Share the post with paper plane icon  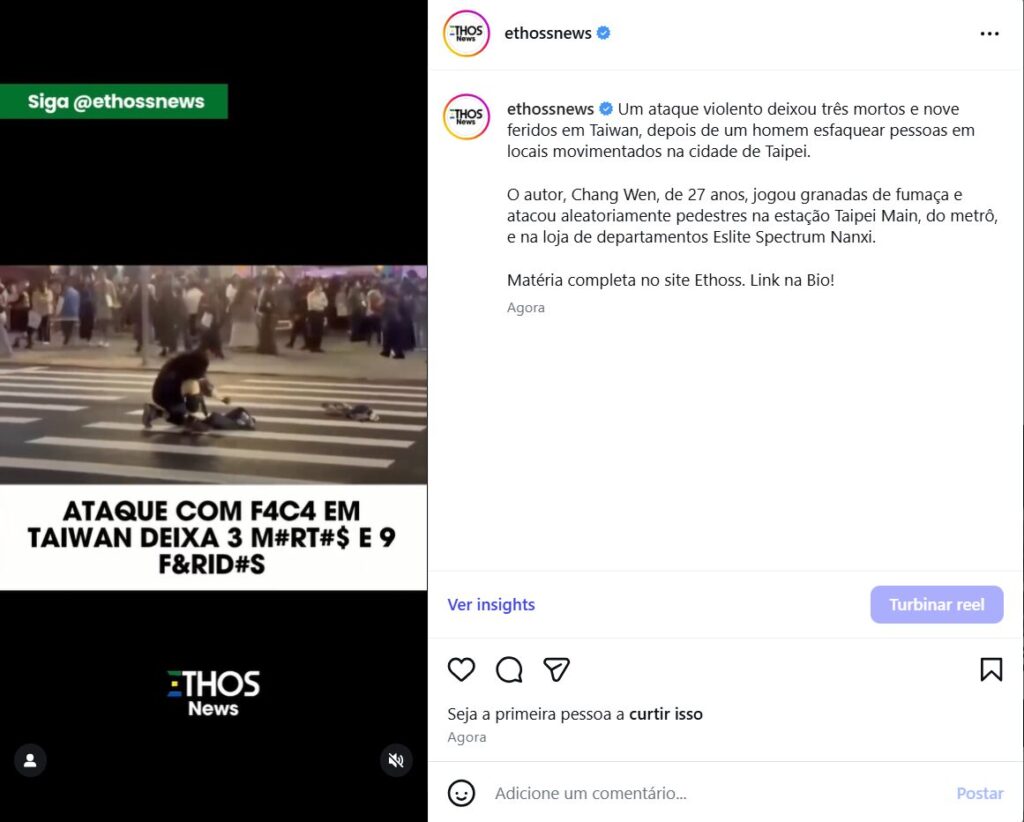[x=557, y=670]
